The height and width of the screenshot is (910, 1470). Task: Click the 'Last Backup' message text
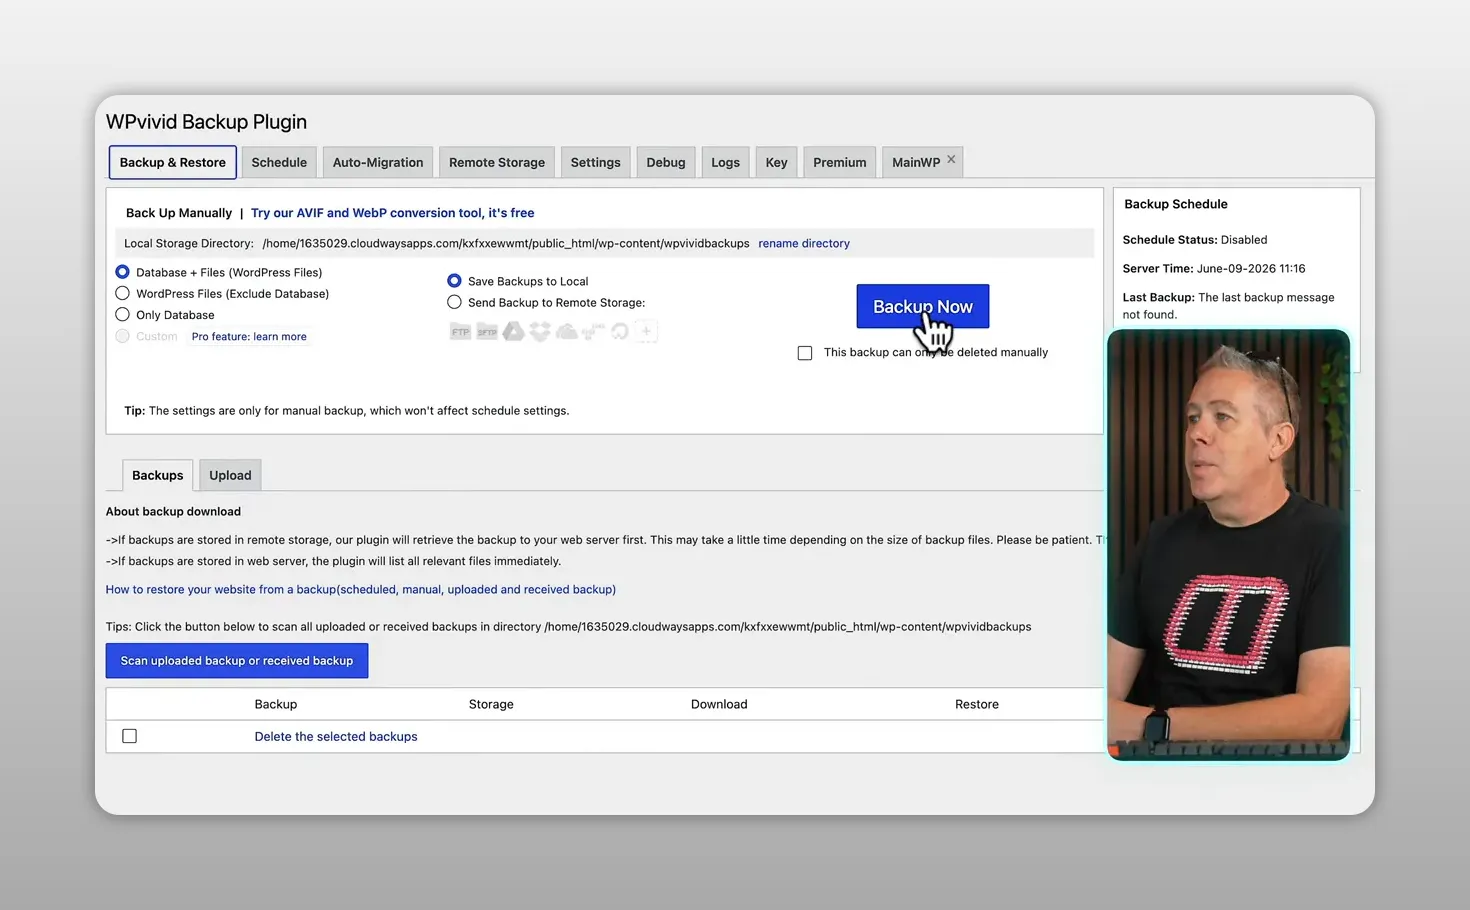1229,305
